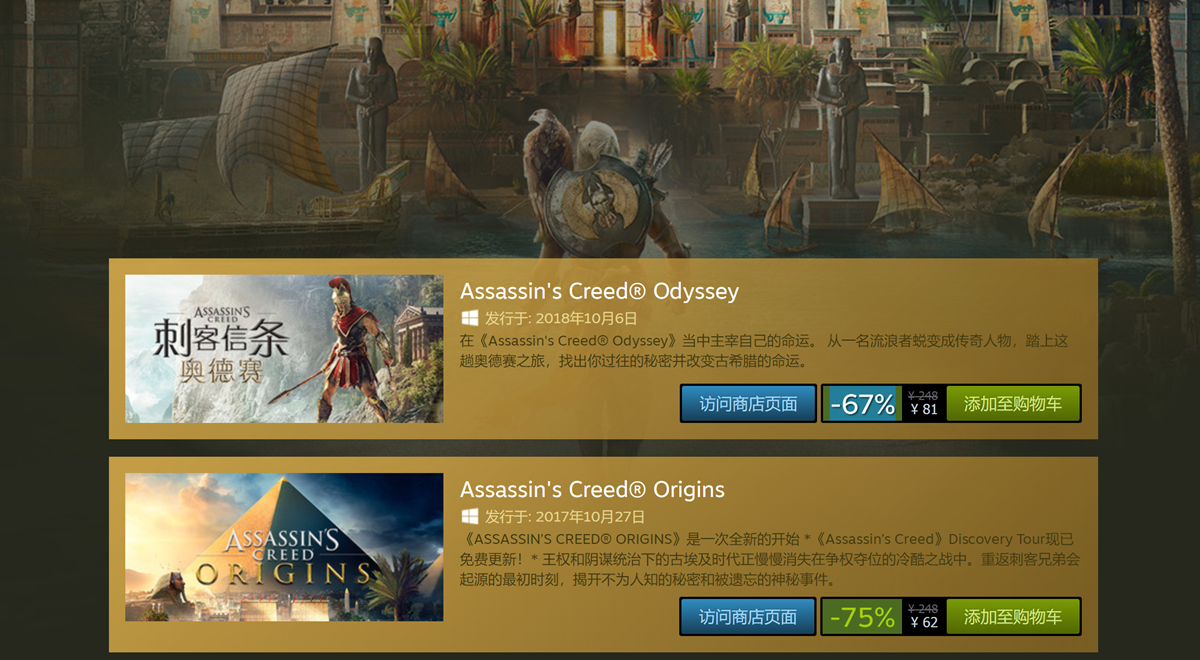Add Origins to cart with 添加至购物车
The width and height of the screenshot is (1200, 660).
[1013, 617]
